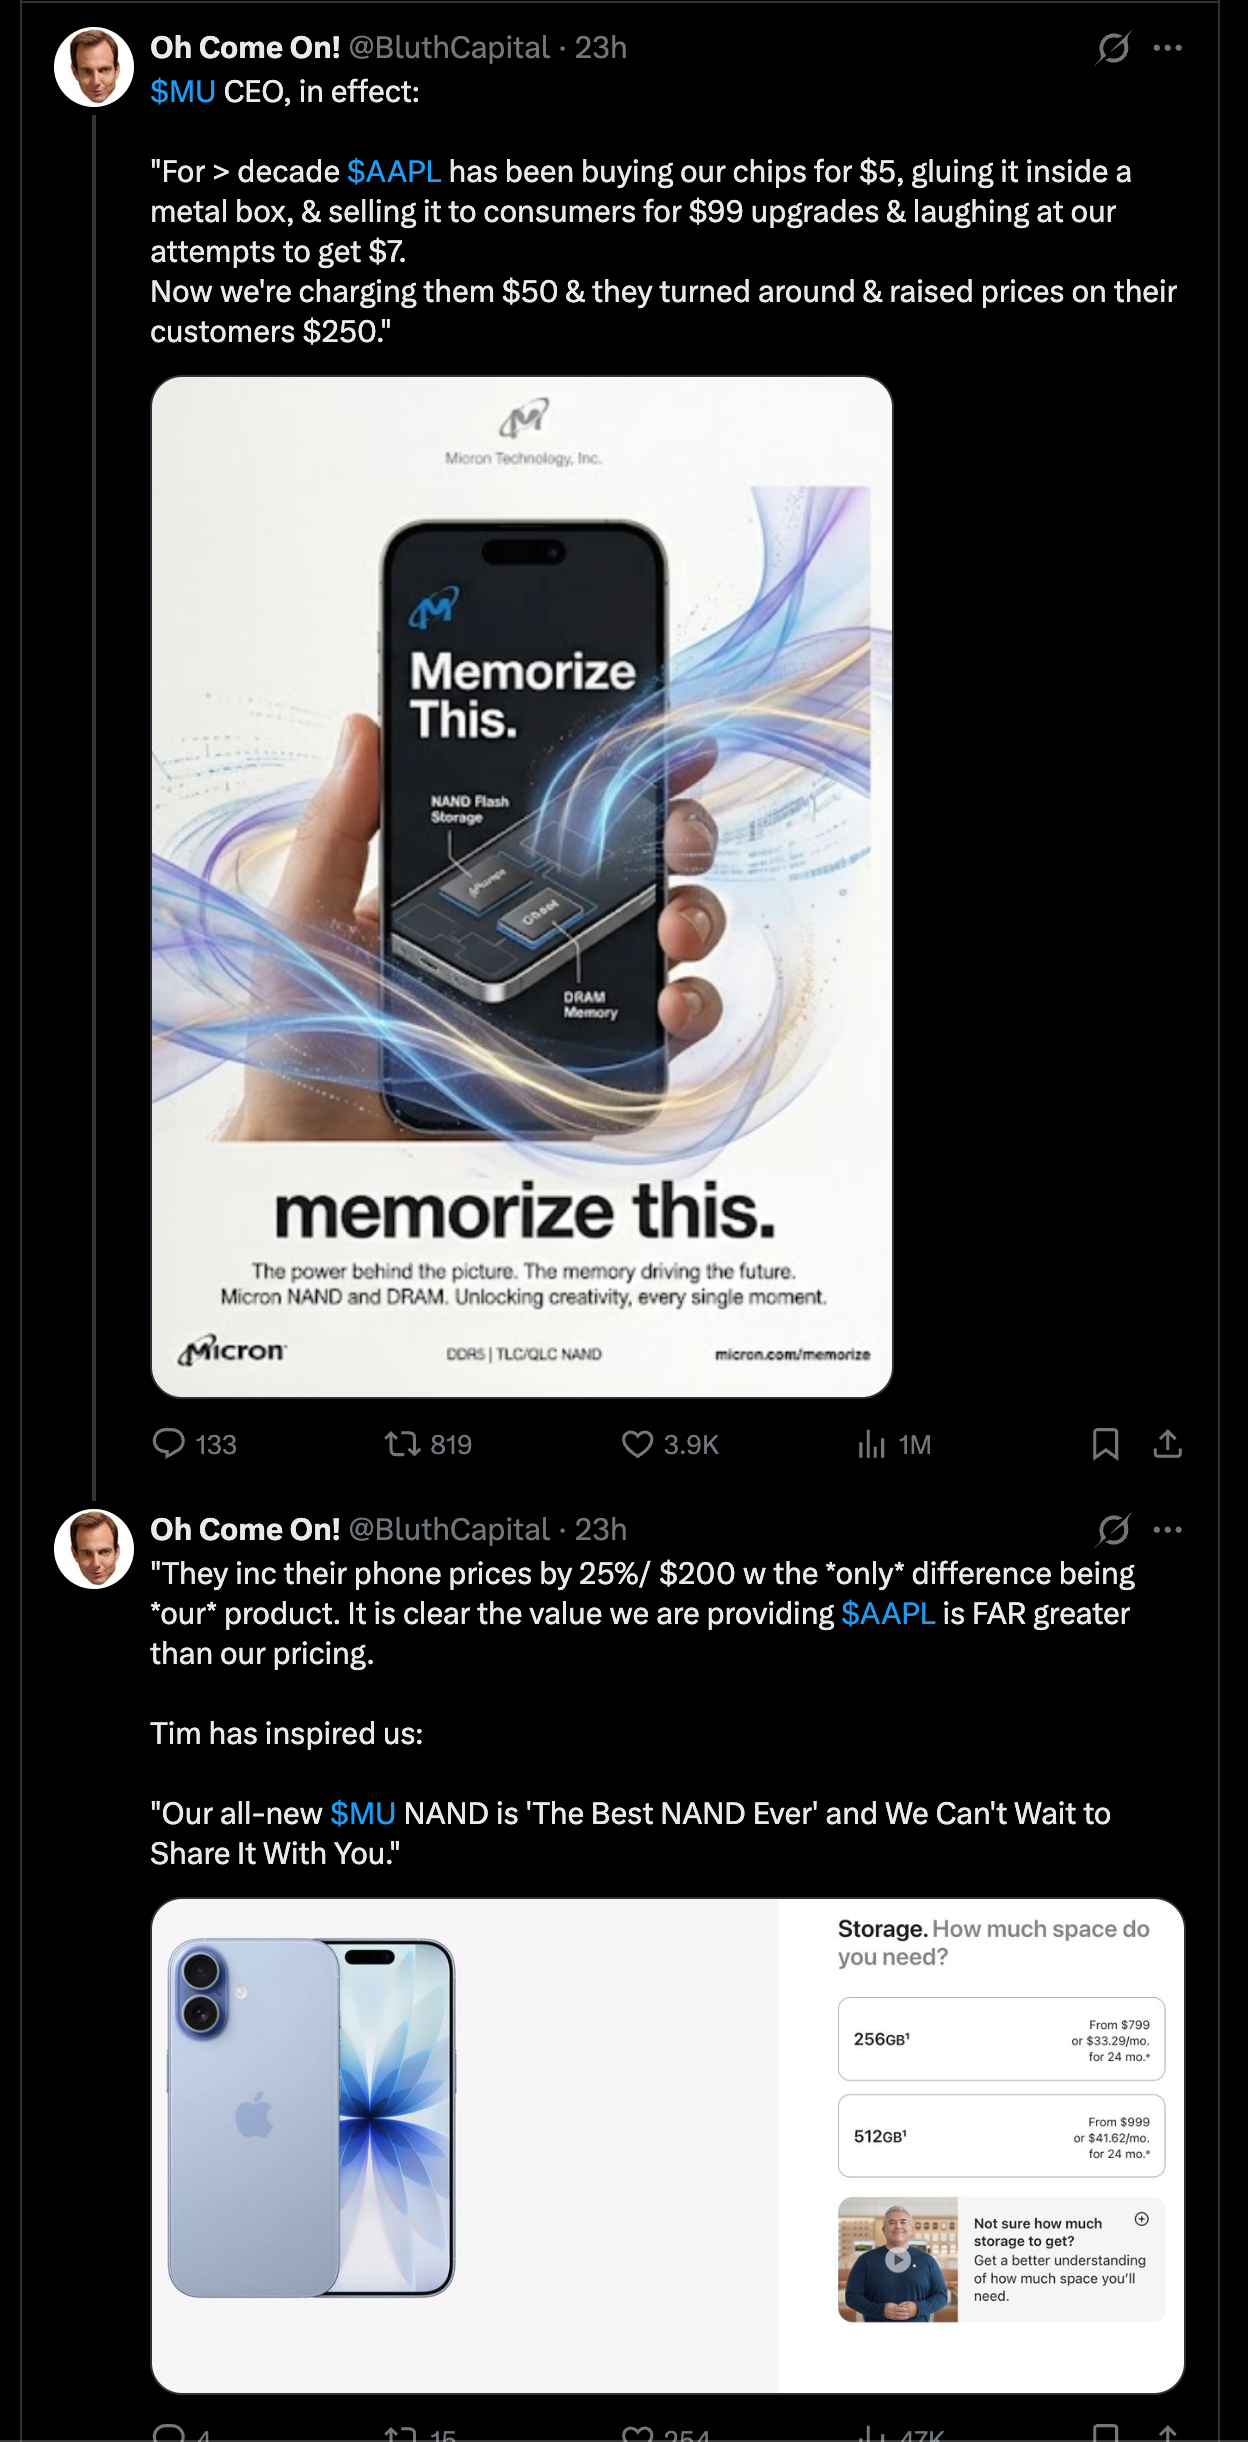Open the Grok icon on the first tweet

pyautogui.click(x=1113, y=48)
